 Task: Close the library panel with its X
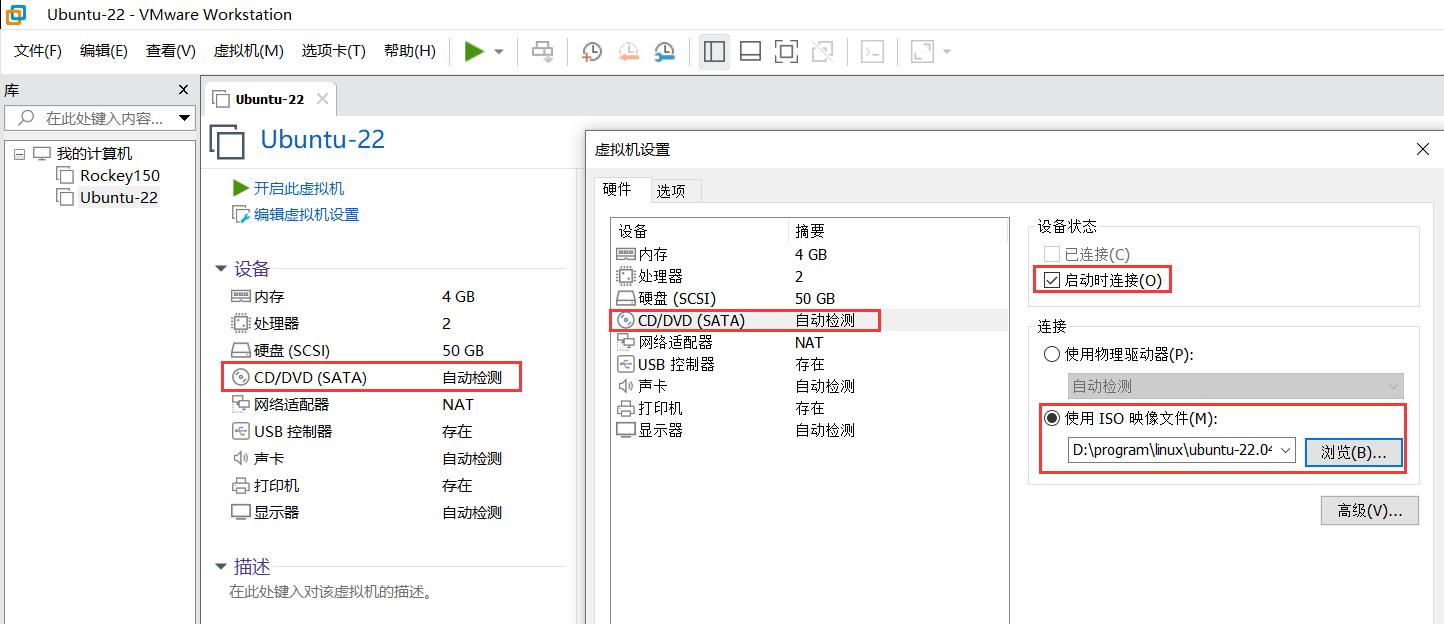[x=183, y=89]
